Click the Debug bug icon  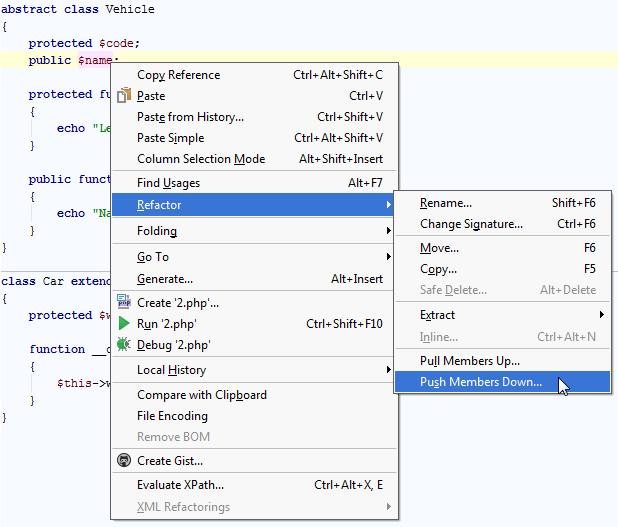(124, 345)
